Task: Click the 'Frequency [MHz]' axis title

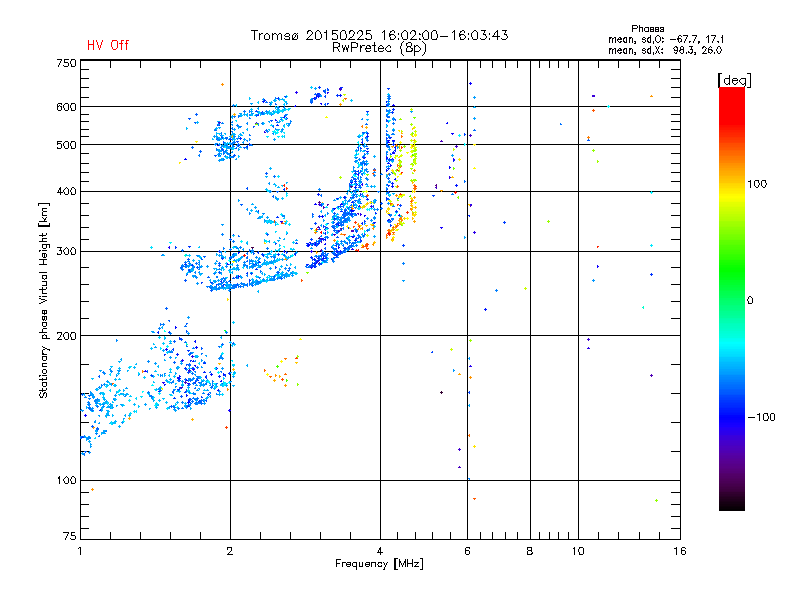Action: (379, 564)
